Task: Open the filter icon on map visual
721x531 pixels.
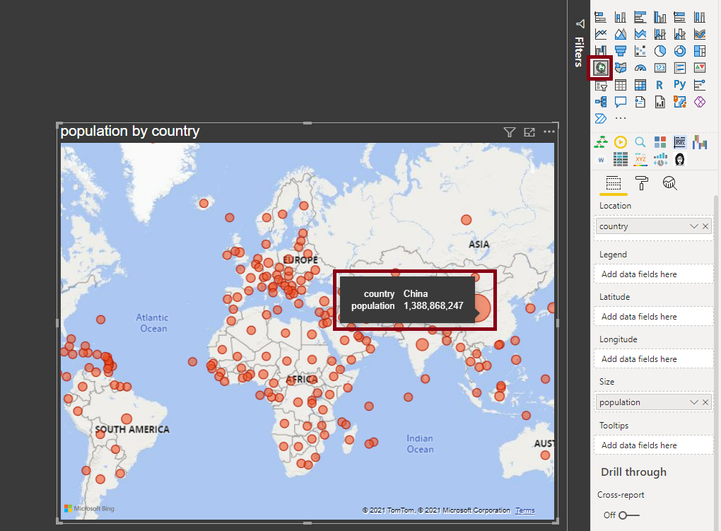Action: point(509,132)
